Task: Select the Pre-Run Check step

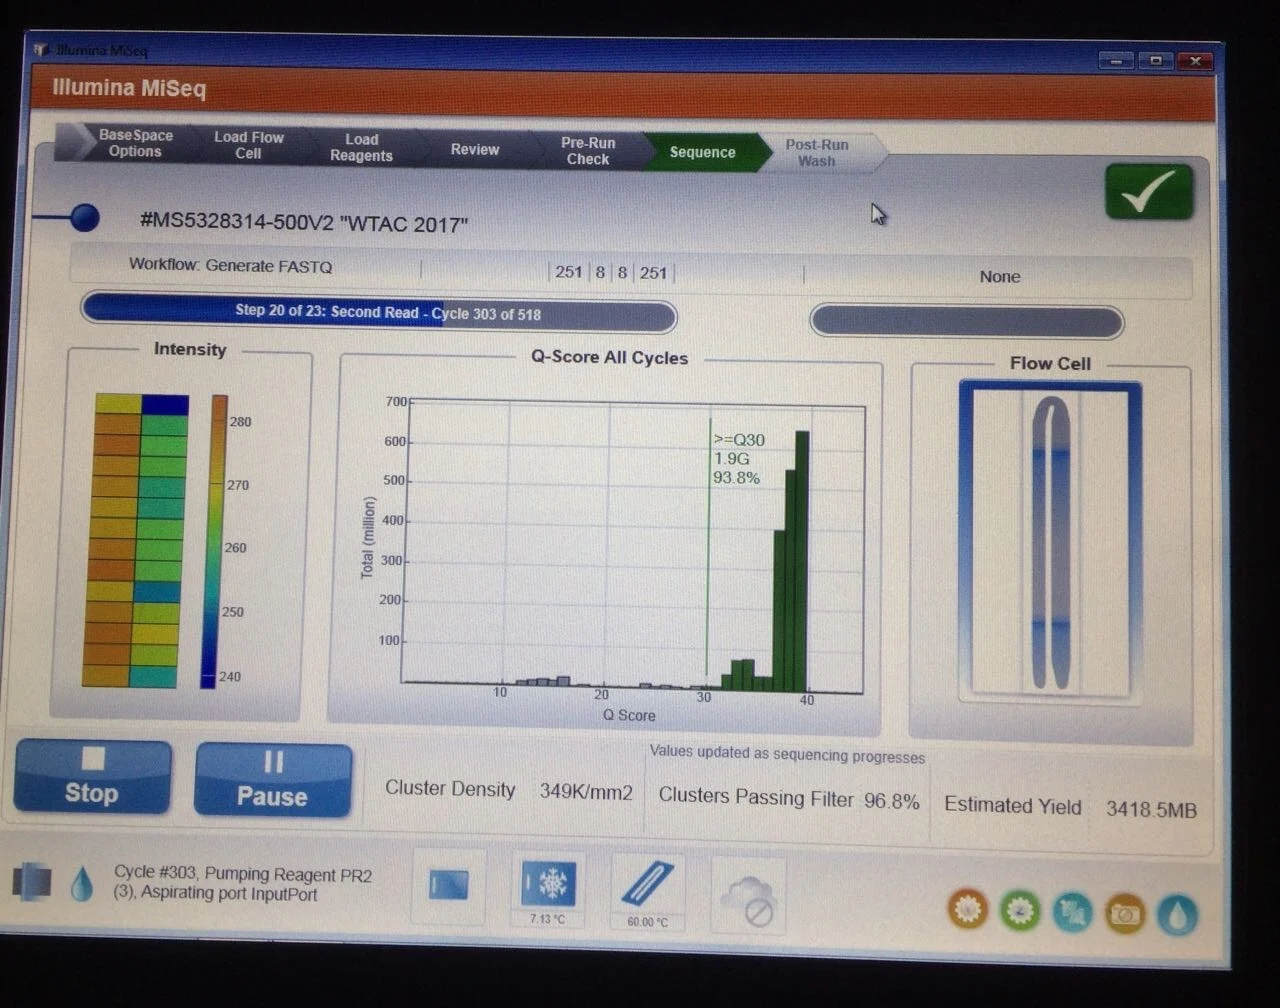Action: coord(588,151)
